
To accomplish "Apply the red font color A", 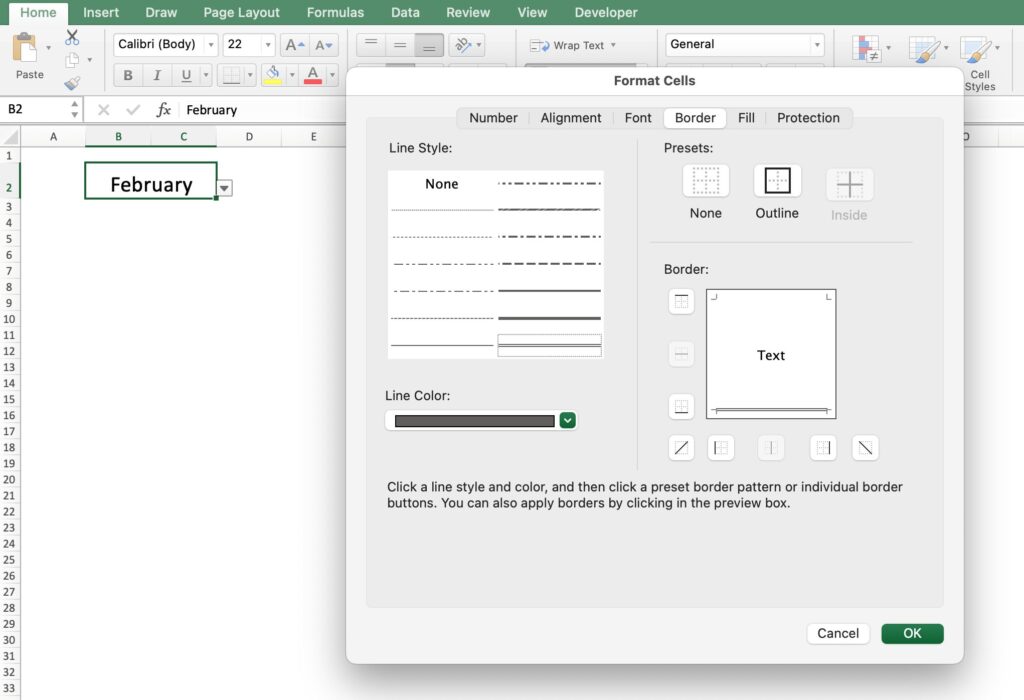I will pos(313,75).
